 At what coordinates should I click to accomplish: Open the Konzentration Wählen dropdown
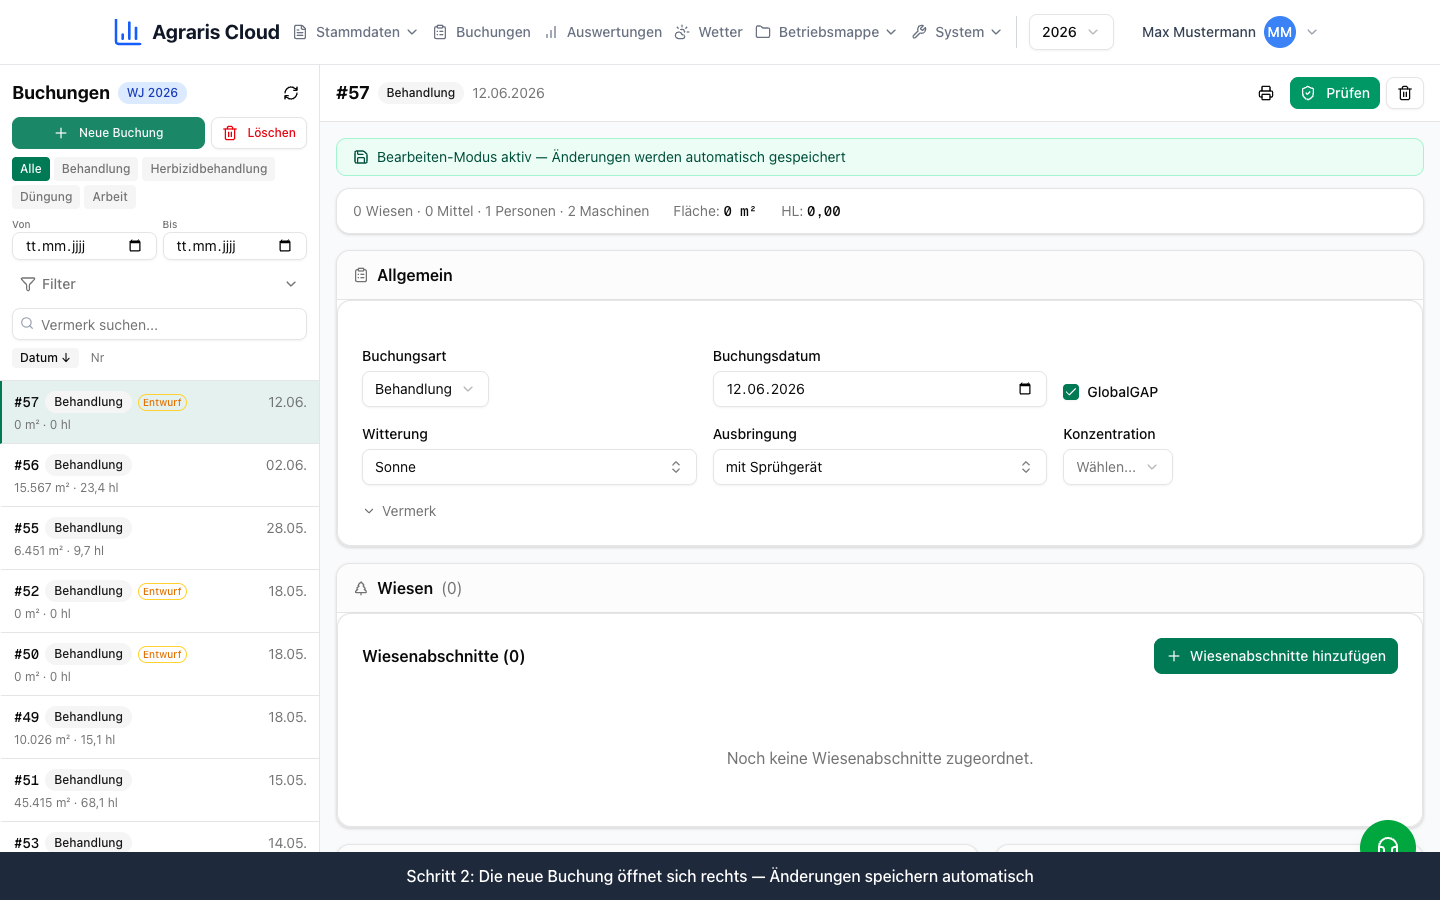(x=1117, y=467)
